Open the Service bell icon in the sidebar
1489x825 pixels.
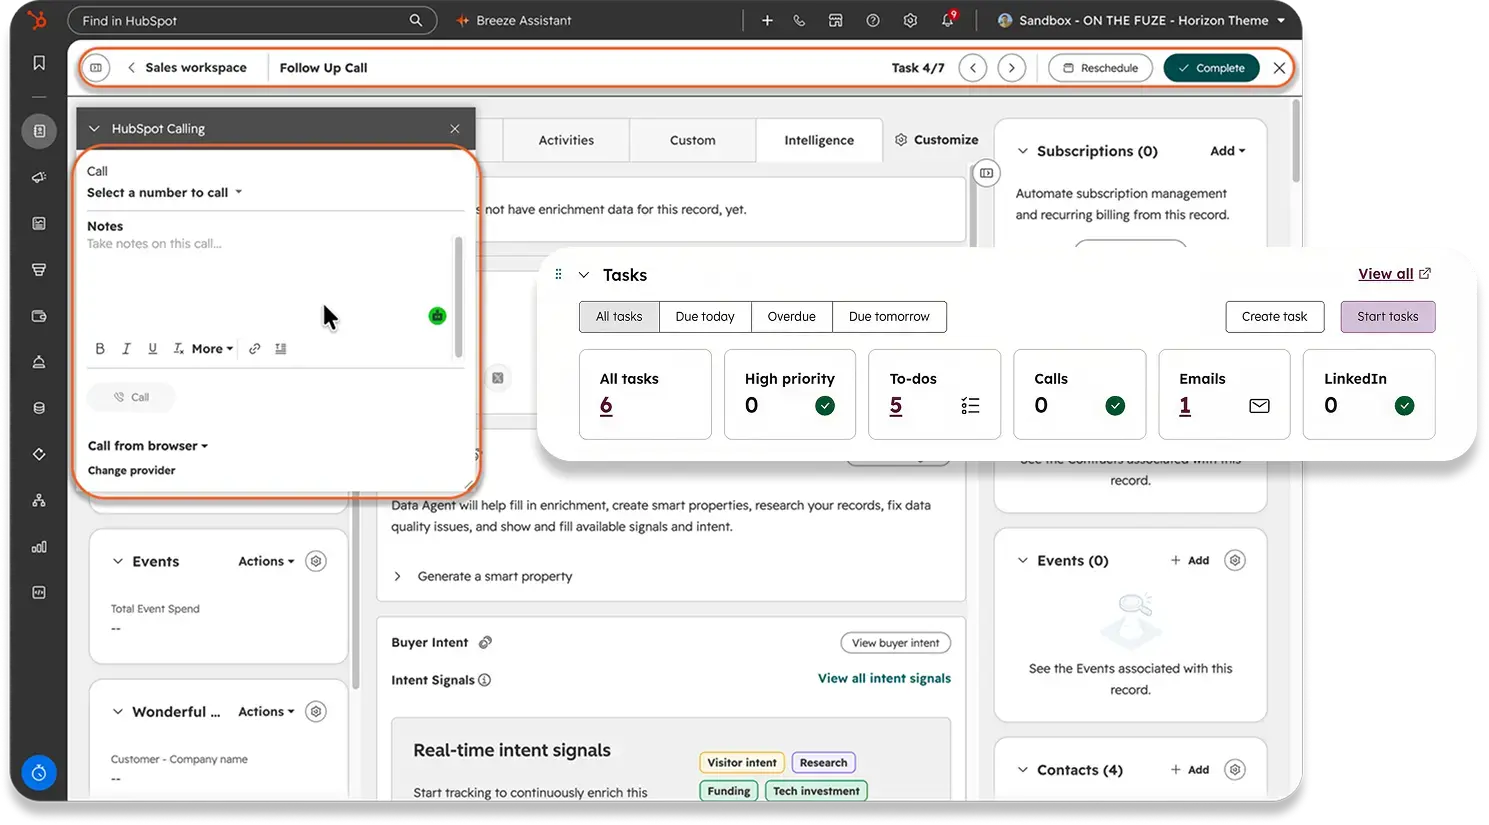click(x=39, y=362)
